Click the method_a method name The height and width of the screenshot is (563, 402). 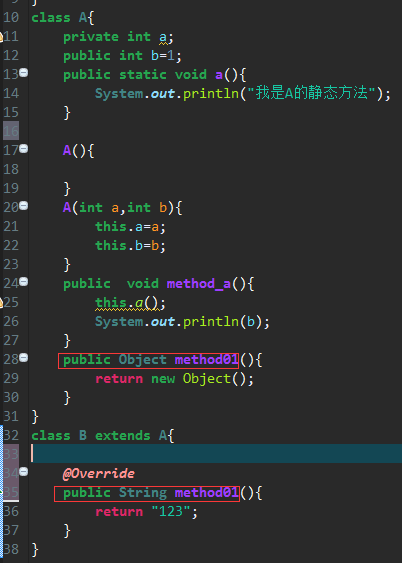(x=198, y=284)
